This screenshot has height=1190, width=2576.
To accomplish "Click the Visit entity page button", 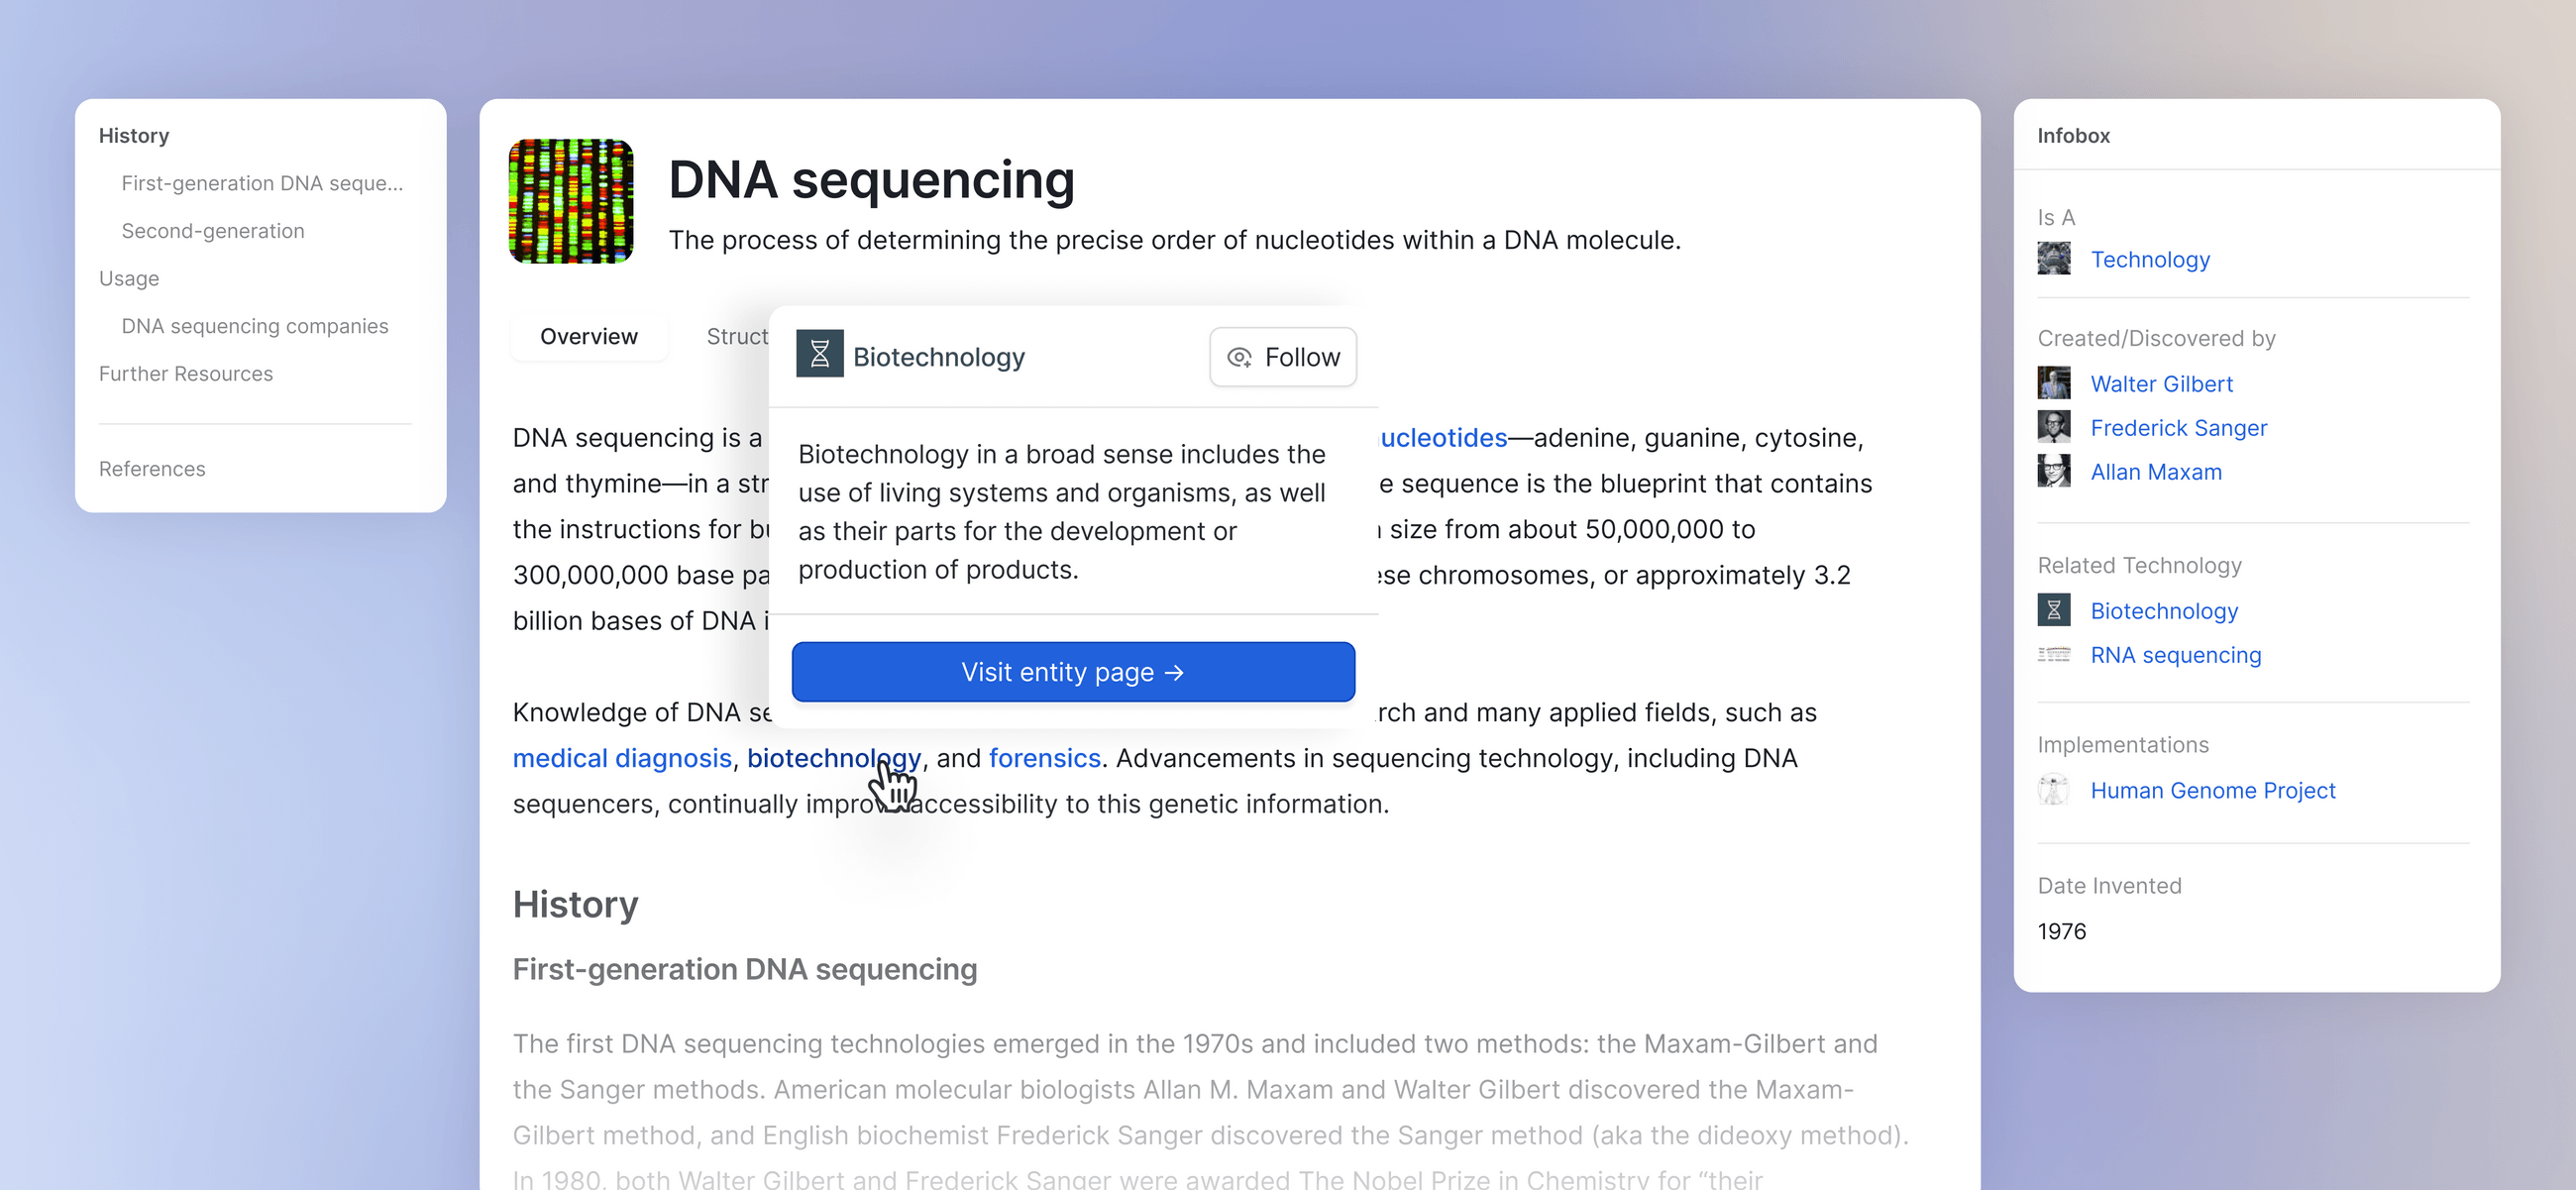I will tap(1073, 672).
